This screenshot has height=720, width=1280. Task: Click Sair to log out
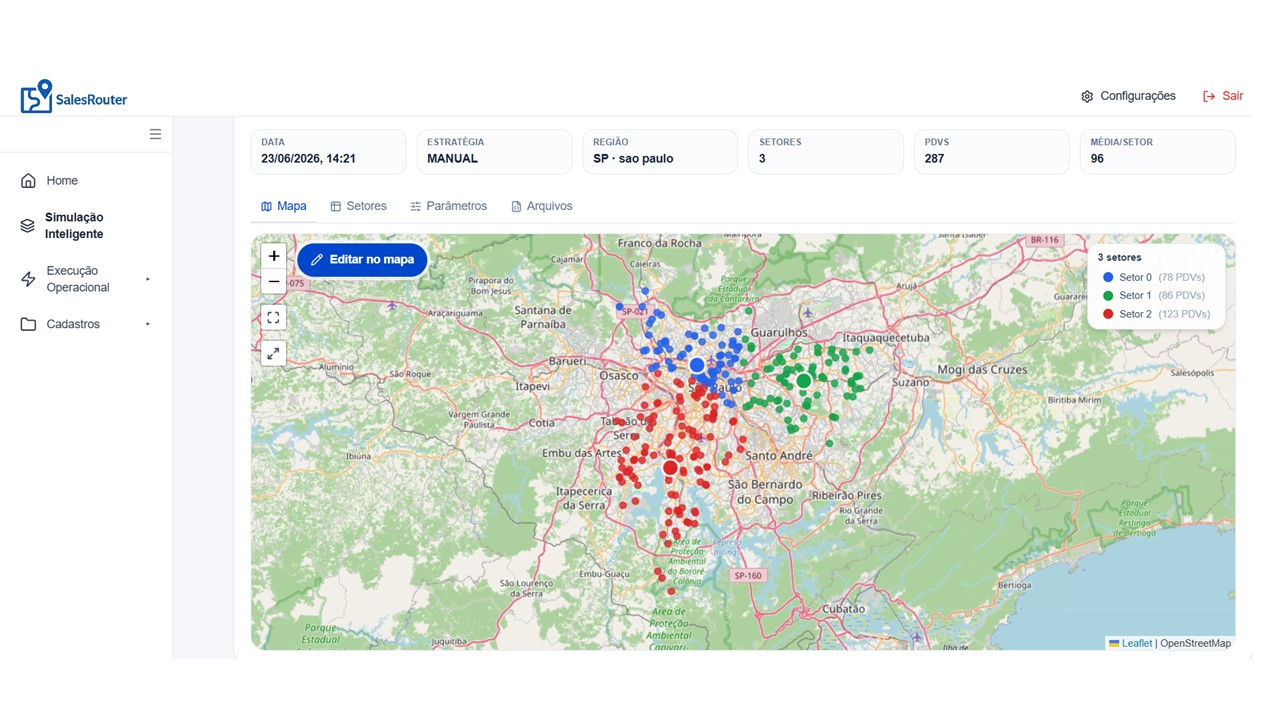tap(1223, 96)
